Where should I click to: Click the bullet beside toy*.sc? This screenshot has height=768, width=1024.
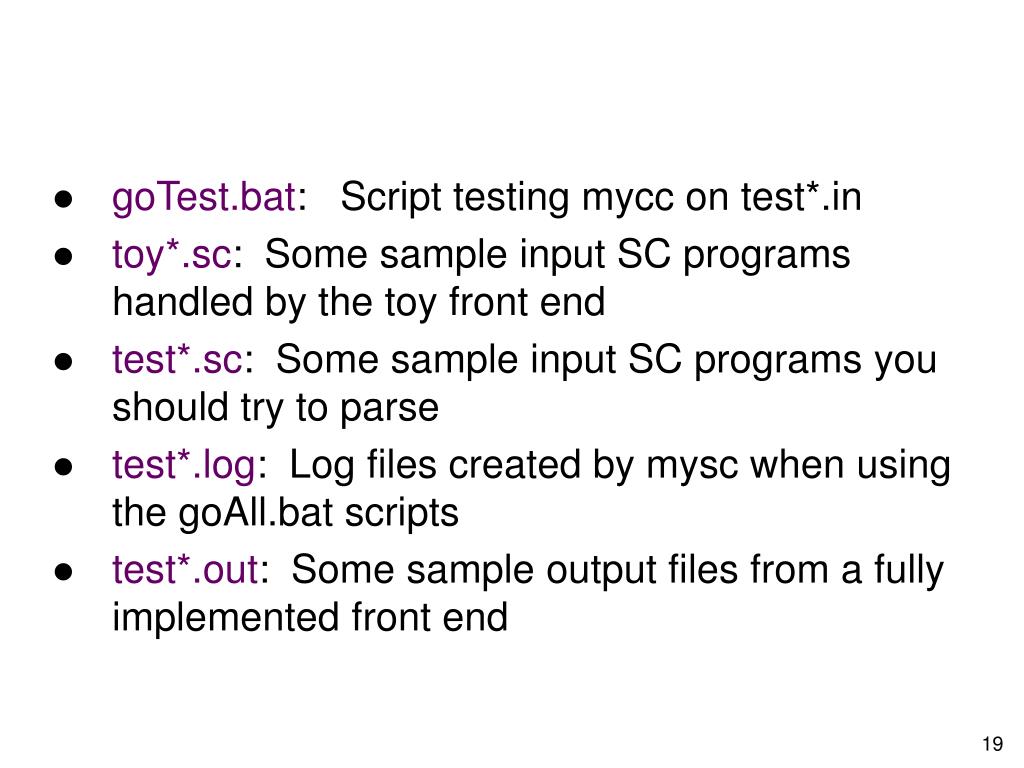63,256
